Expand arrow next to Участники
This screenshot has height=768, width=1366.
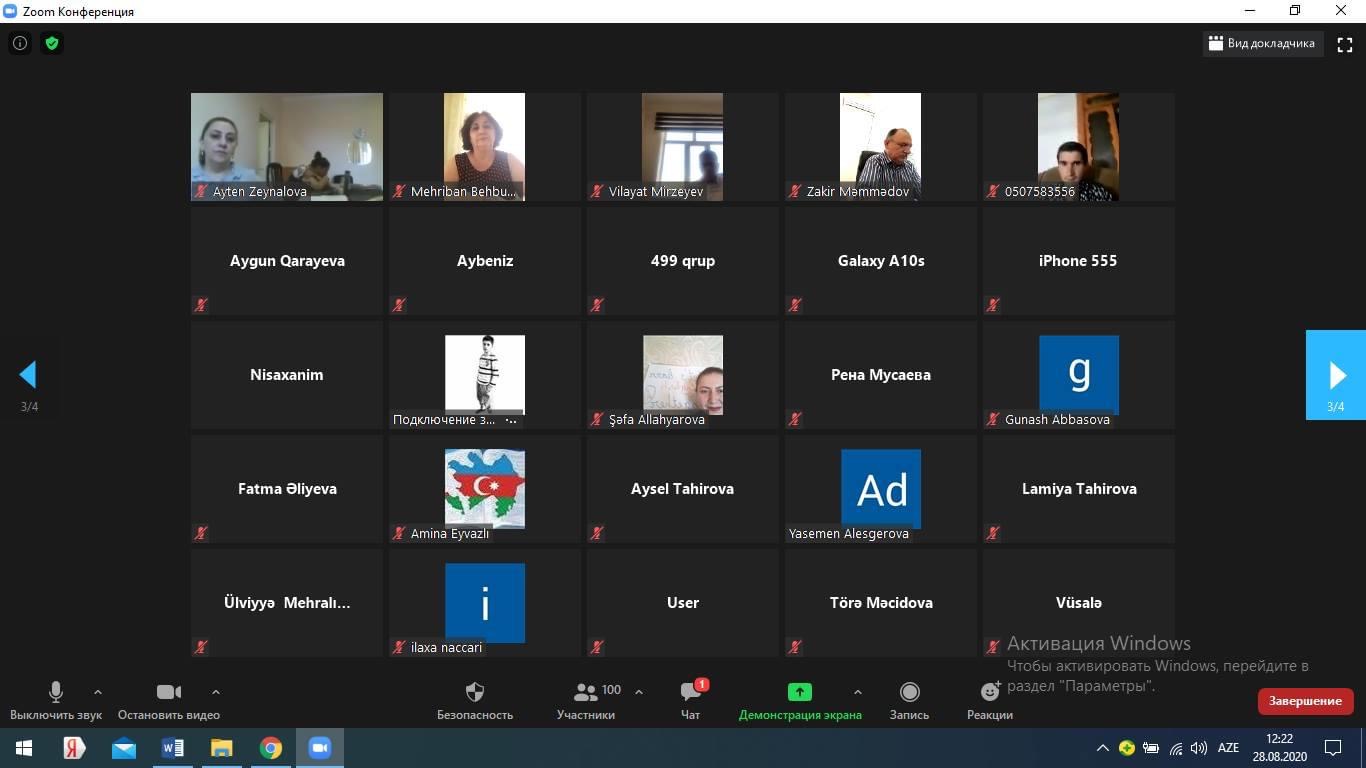pos(639,692)
